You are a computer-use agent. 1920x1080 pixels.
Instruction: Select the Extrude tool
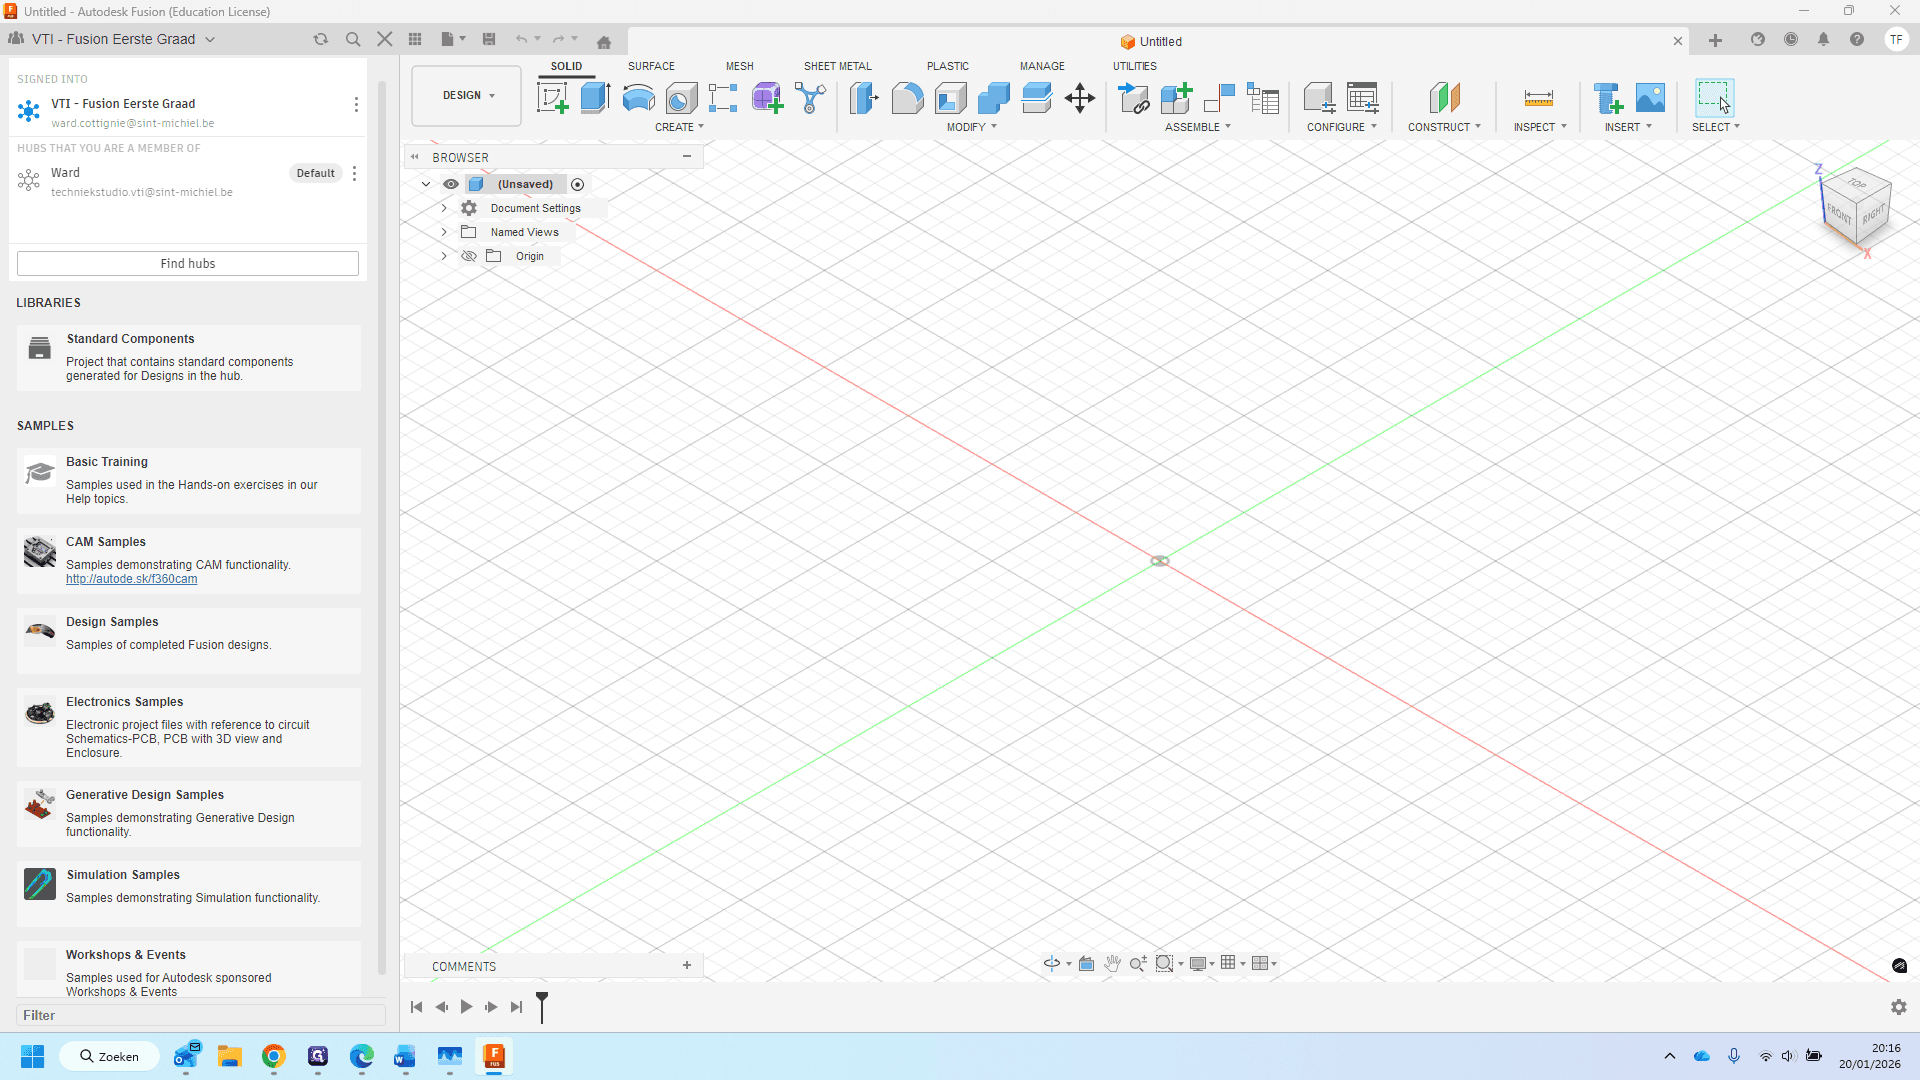(596, 98)
